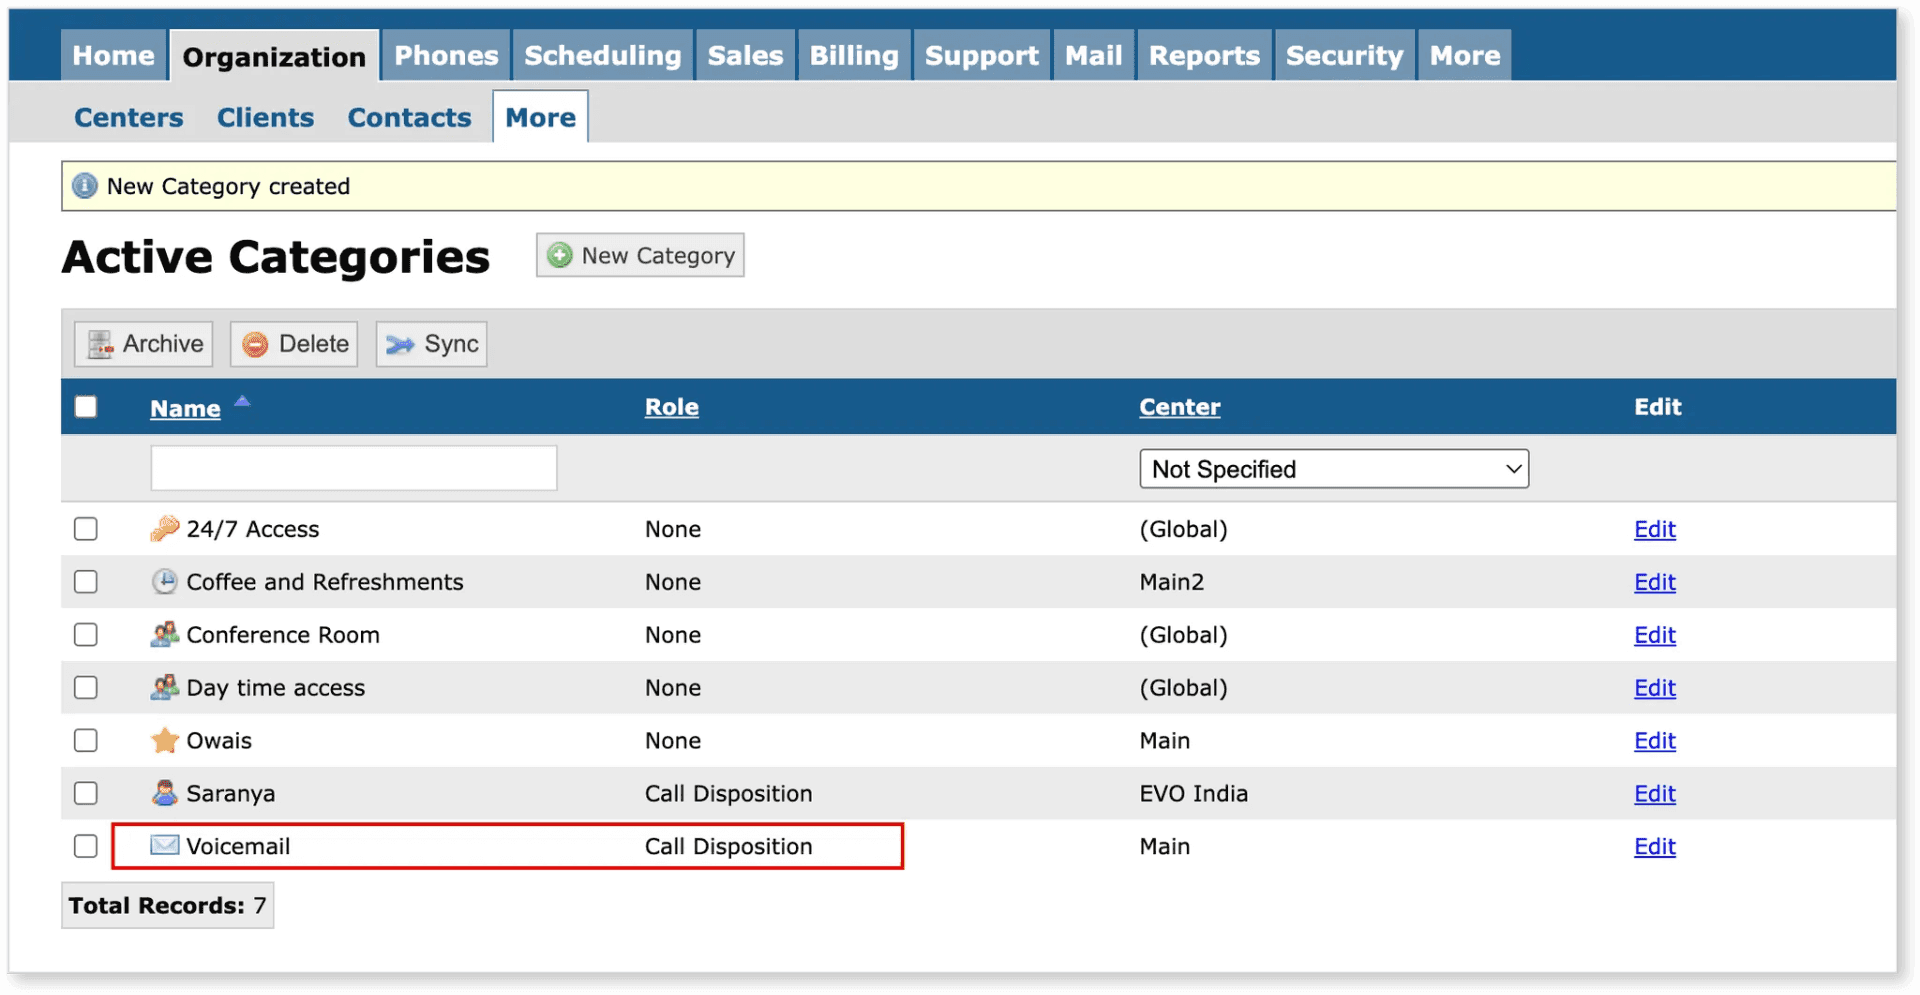Click the Voicemail category name
Screen dimensions: 1920x995
(238, 847)
